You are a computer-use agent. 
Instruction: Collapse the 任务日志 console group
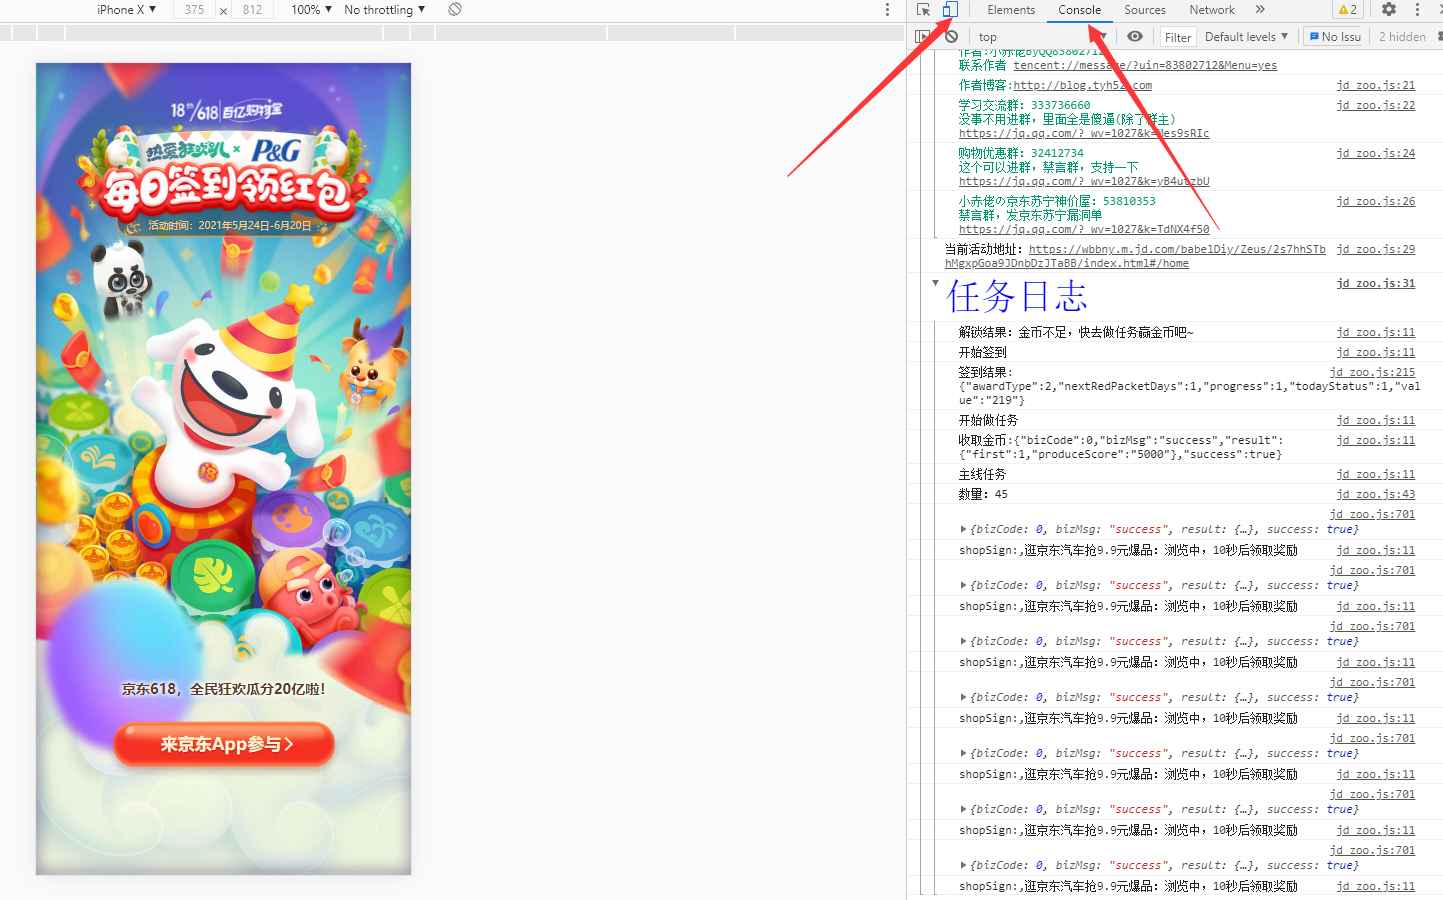coord(935,284)
